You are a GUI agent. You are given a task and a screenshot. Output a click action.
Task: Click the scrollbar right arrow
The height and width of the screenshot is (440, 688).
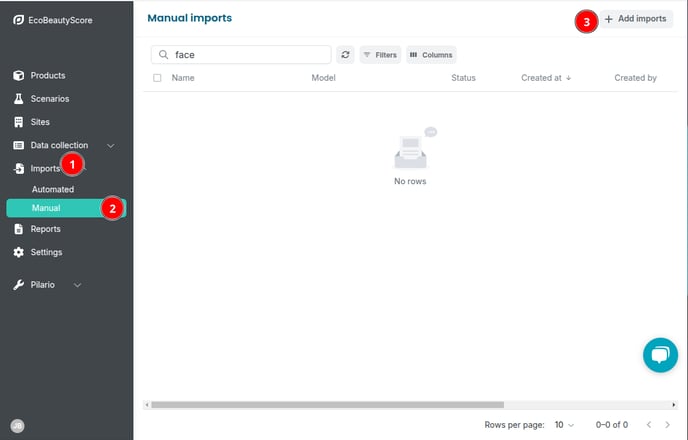click(x=674, y=405)
